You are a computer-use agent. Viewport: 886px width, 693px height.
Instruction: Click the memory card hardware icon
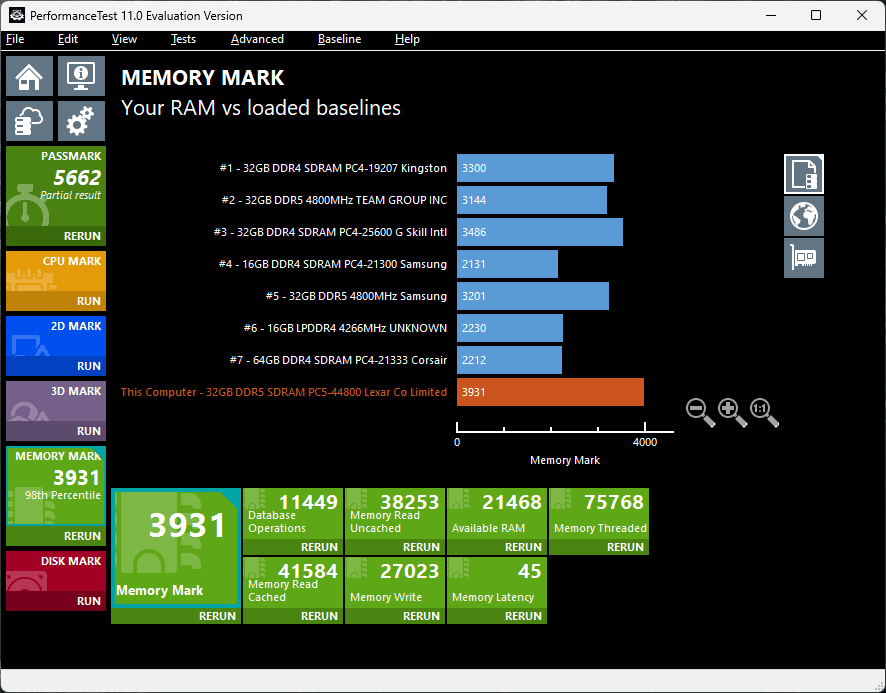[x=804, y=258]
